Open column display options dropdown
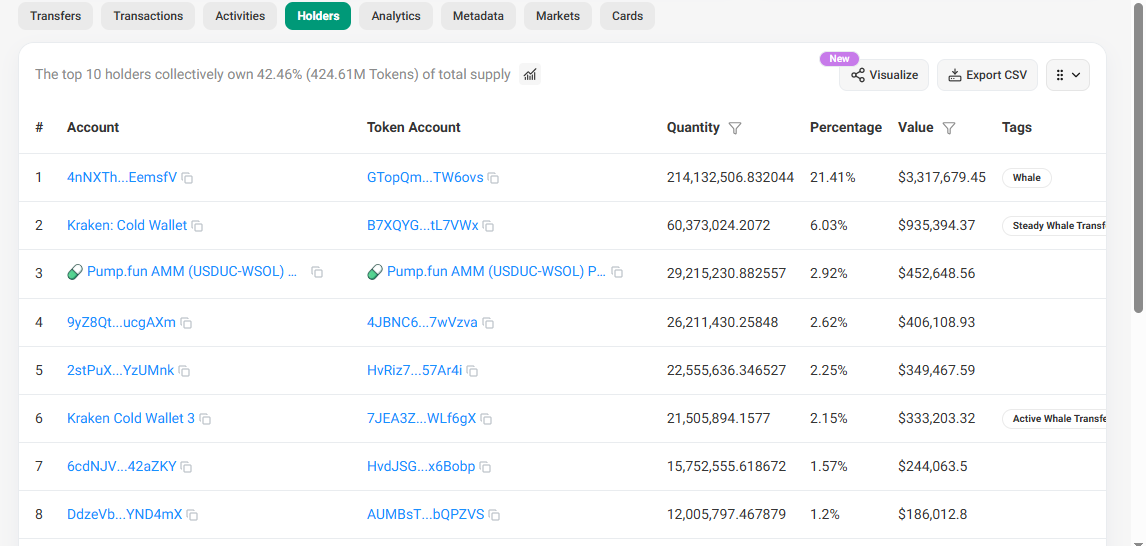Viewport: 1146px width, 546px height. click(x=1068, y=75)
